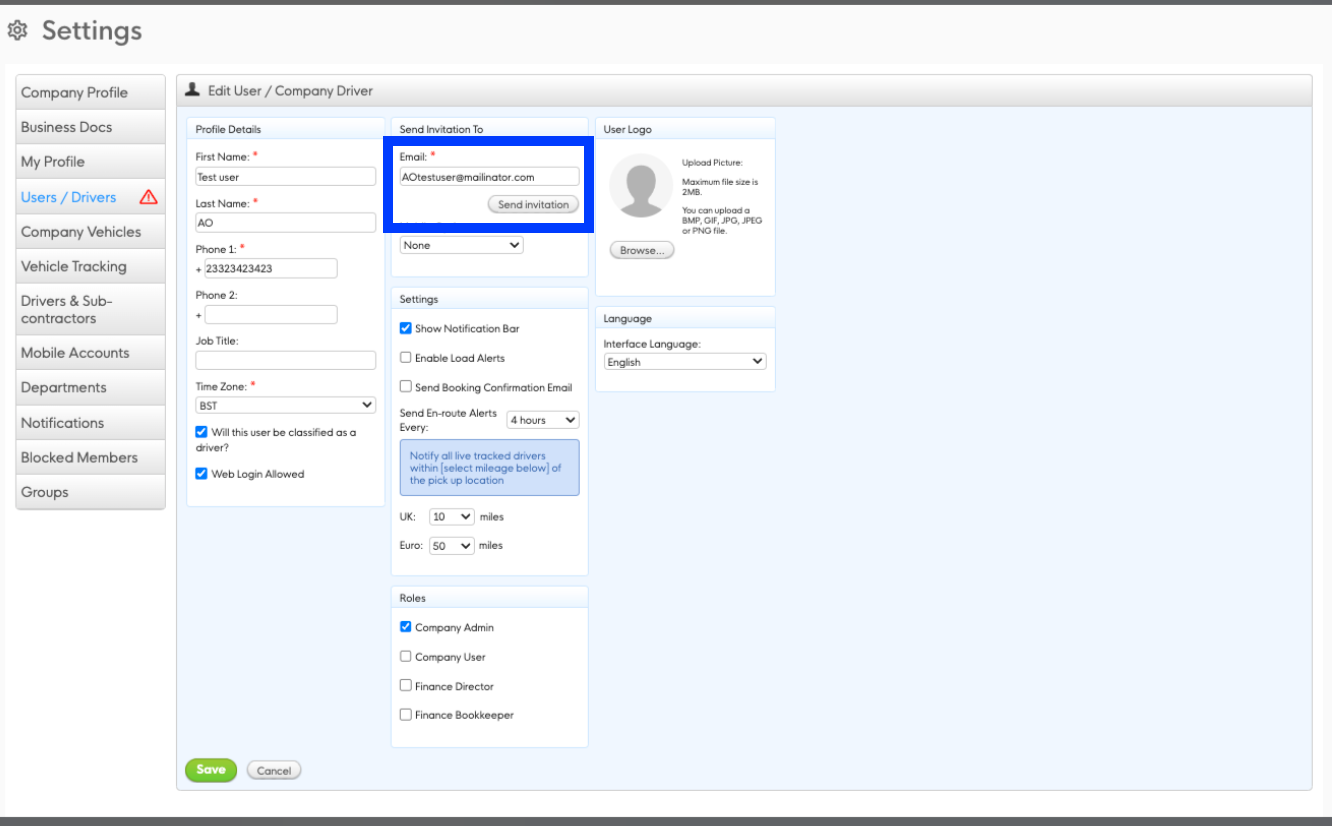The image size is (1332, 826).
Task: Open the UK miles dropdown
Action: tap(451, 517)
